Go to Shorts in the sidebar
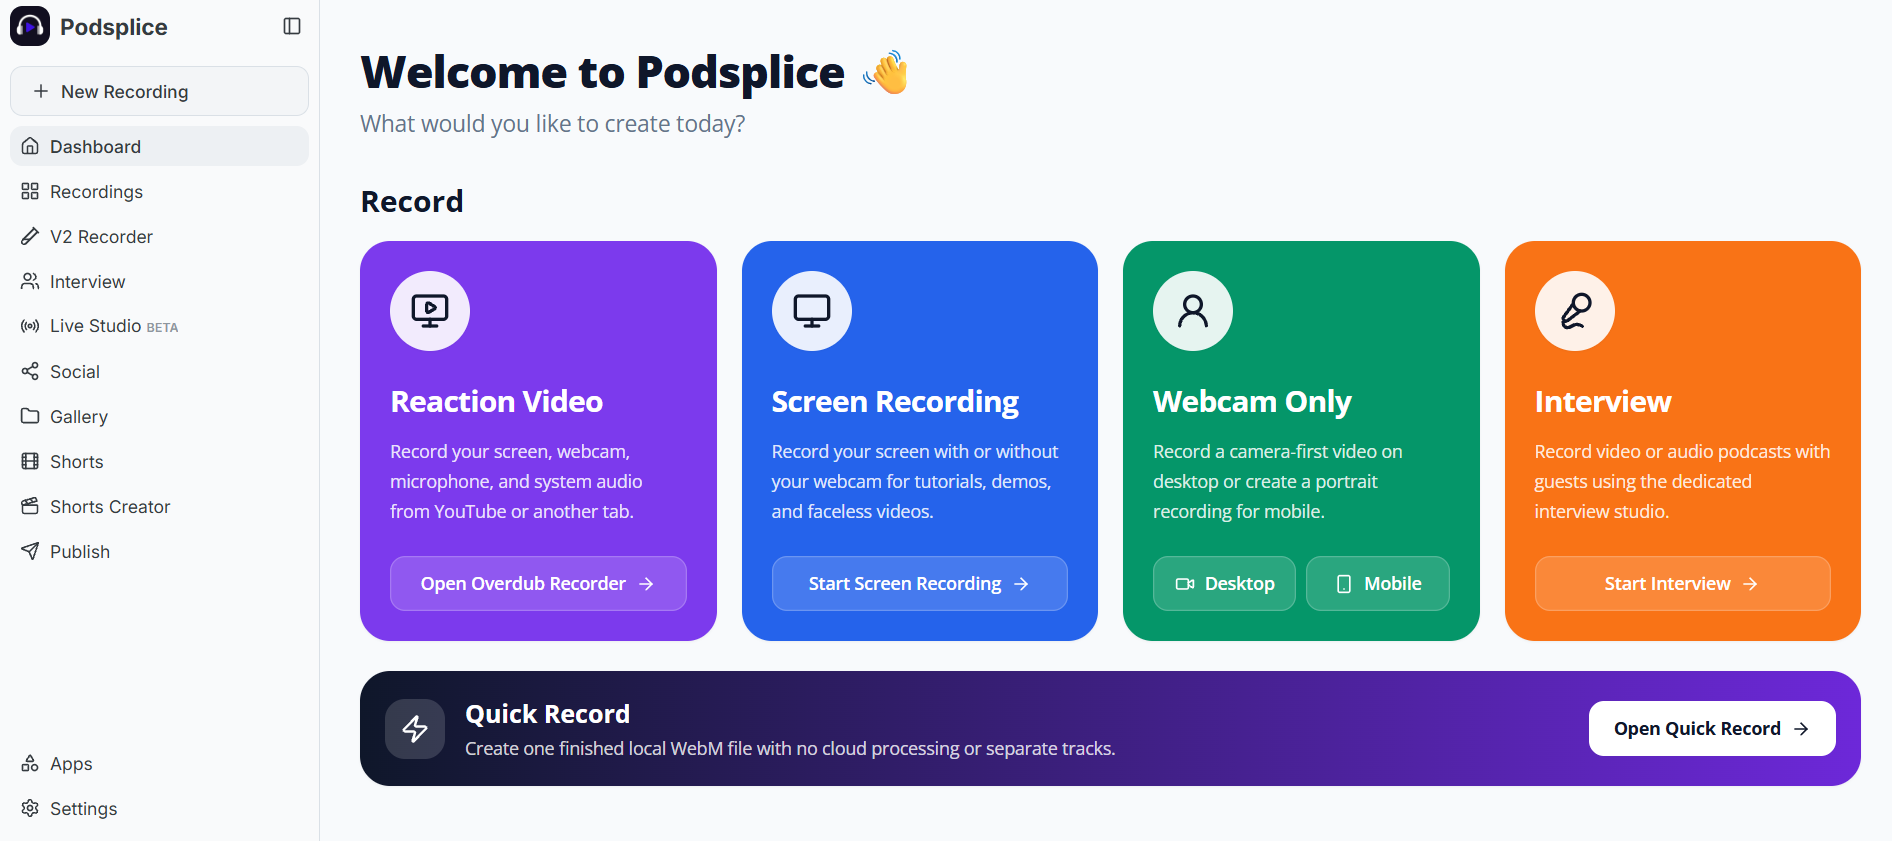 pos(159,461)
